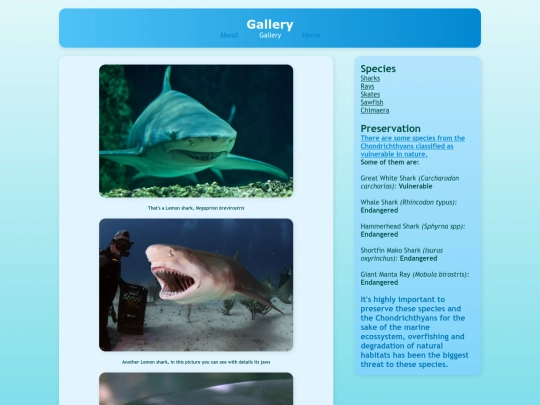
Task: Click the Species sidebar heading
Action: 378,69
